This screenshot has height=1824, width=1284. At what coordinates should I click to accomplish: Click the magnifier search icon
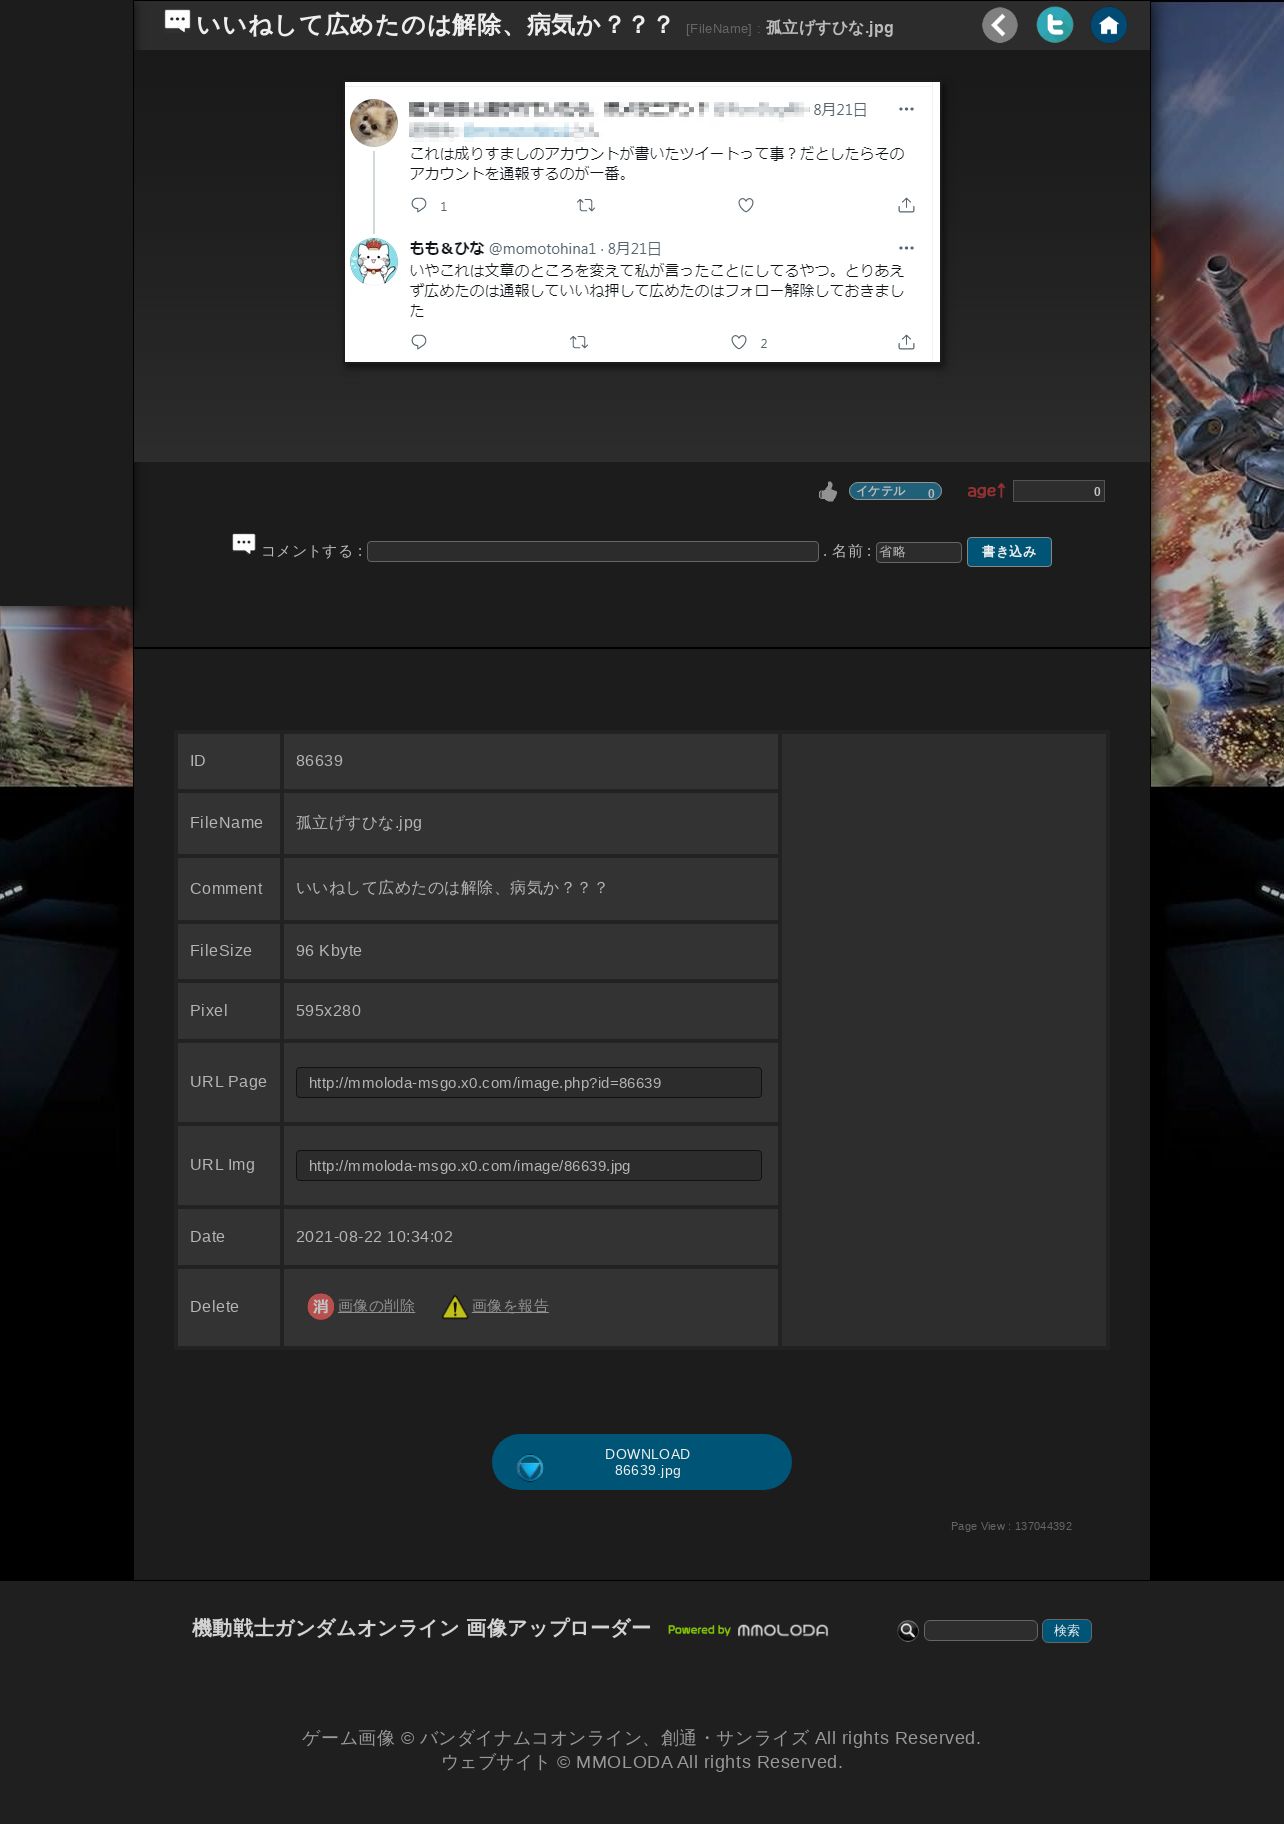908,1631
